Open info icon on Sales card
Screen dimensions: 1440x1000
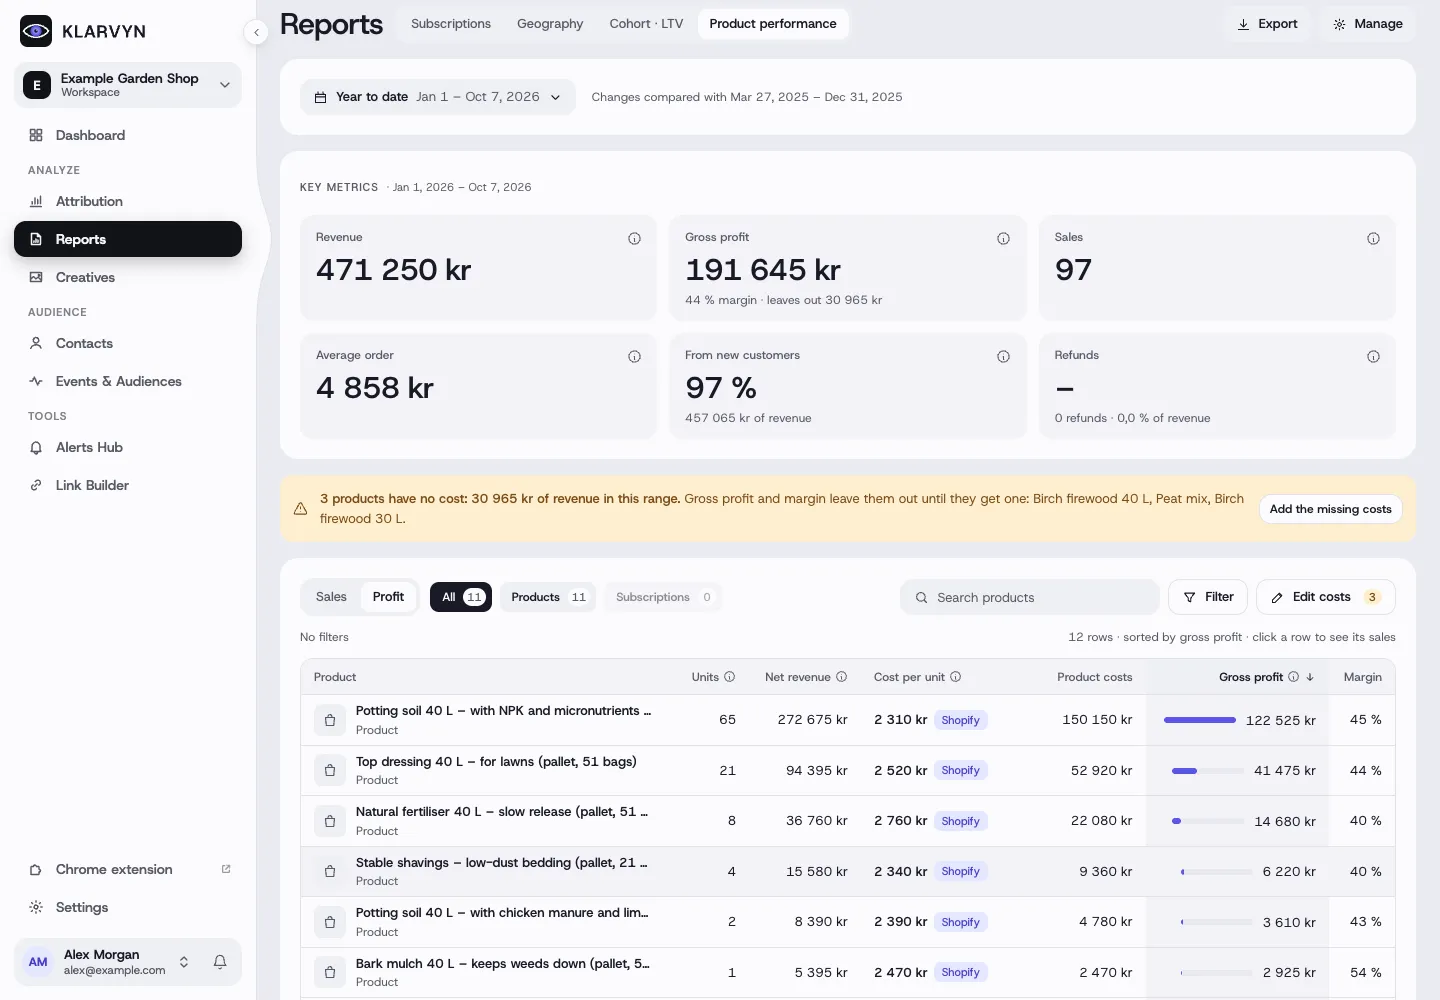(1373, 238)
